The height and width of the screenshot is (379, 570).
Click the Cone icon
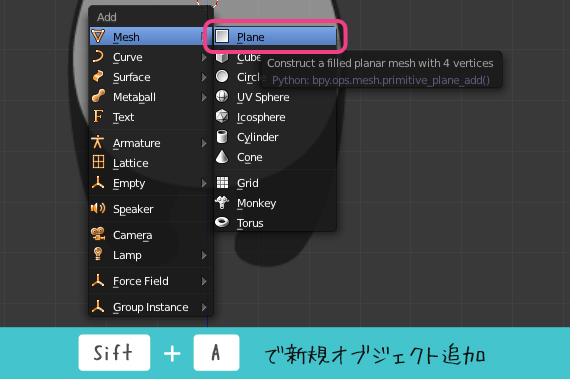222,157
